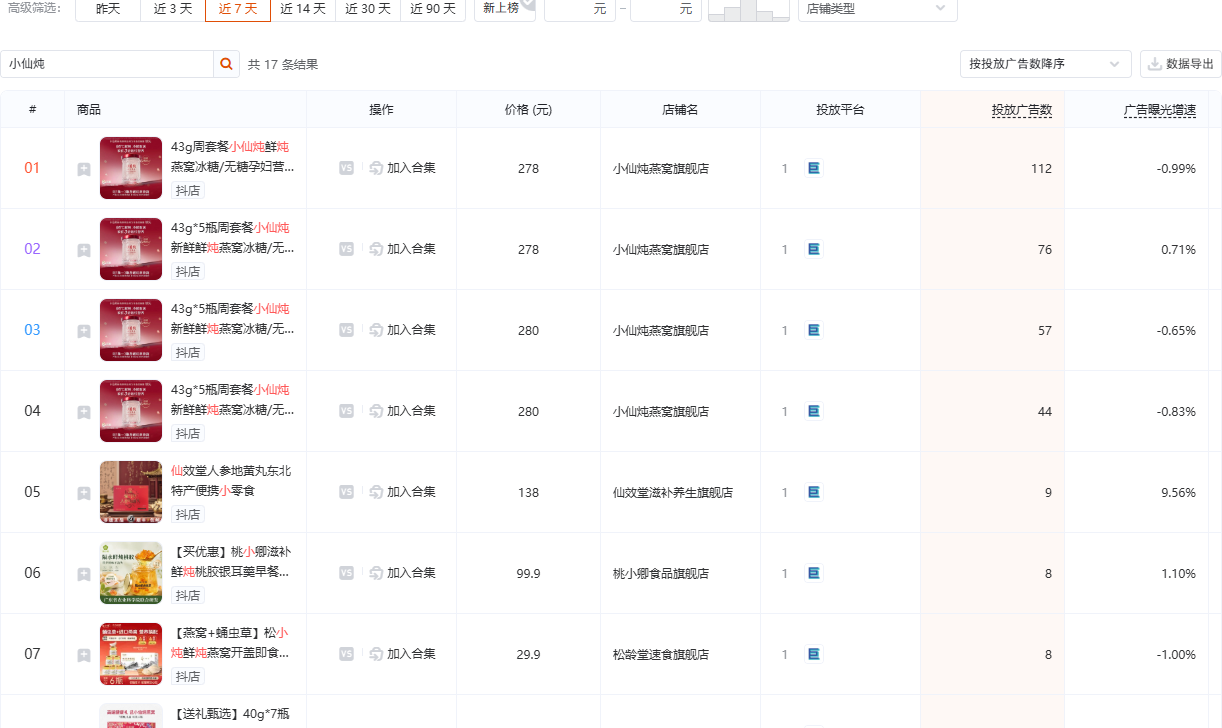
Task: Click ad platform icon for 仙效堂滋补养生旗舰店
Action: 814,492
